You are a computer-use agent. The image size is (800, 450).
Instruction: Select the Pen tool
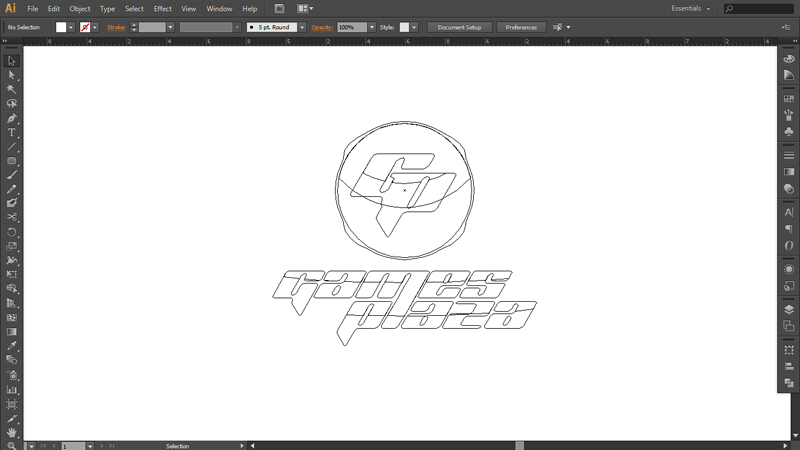(x=12, y=118)
